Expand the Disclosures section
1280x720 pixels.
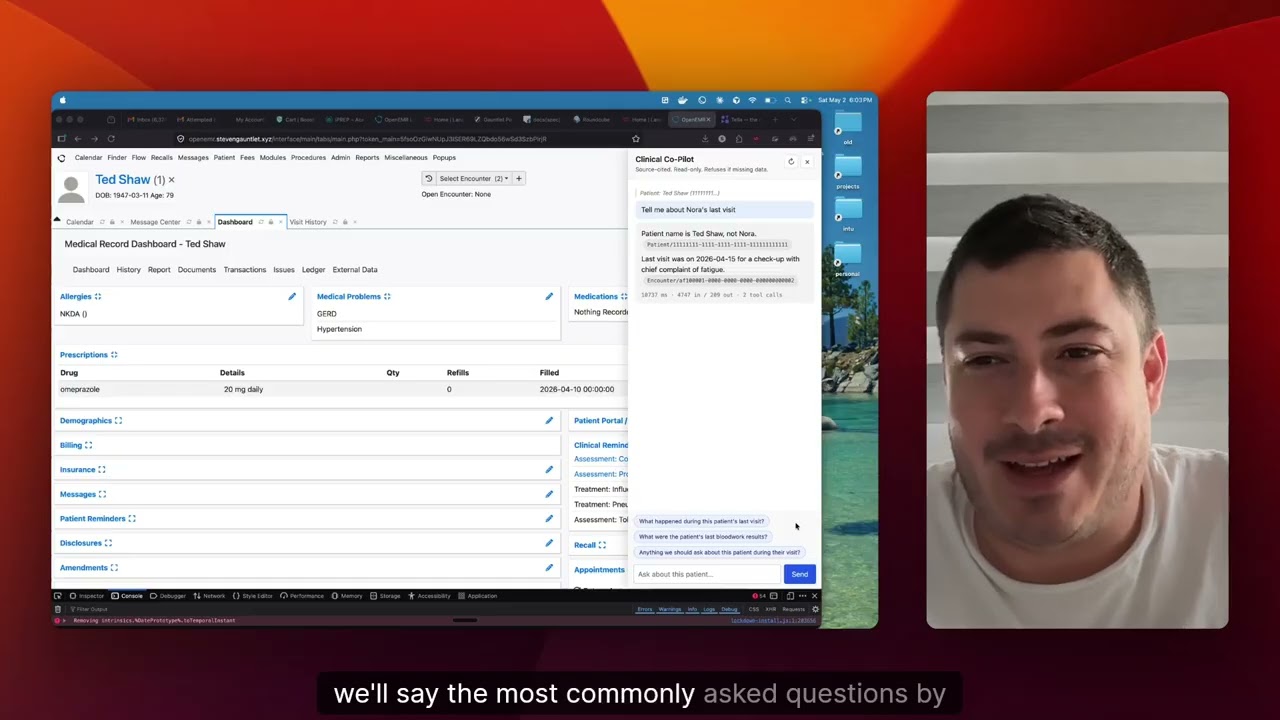(x=108, y=543)
